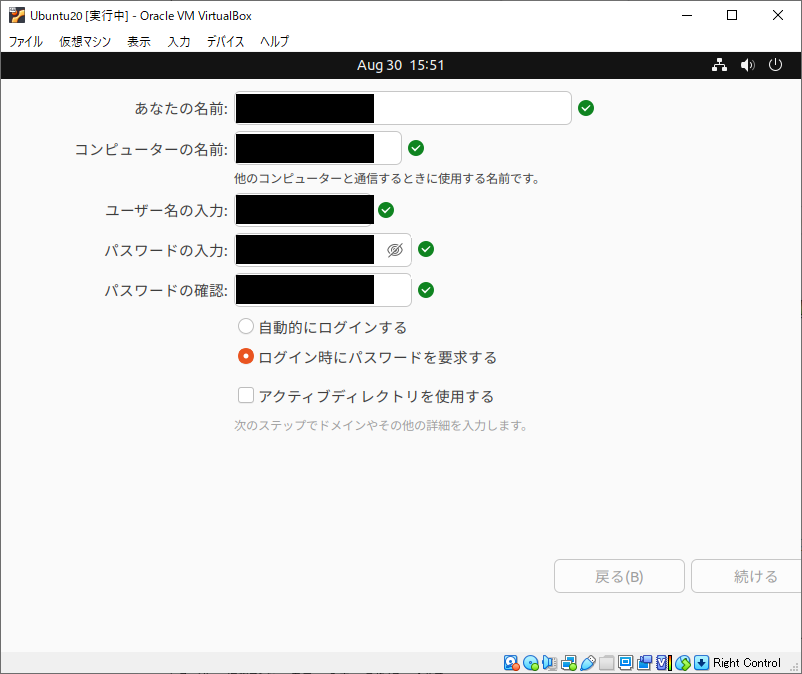Viewport: 802px width, 674px height.
Task: Click the volume icon in Ubuntu top bar
Action: 747,64
